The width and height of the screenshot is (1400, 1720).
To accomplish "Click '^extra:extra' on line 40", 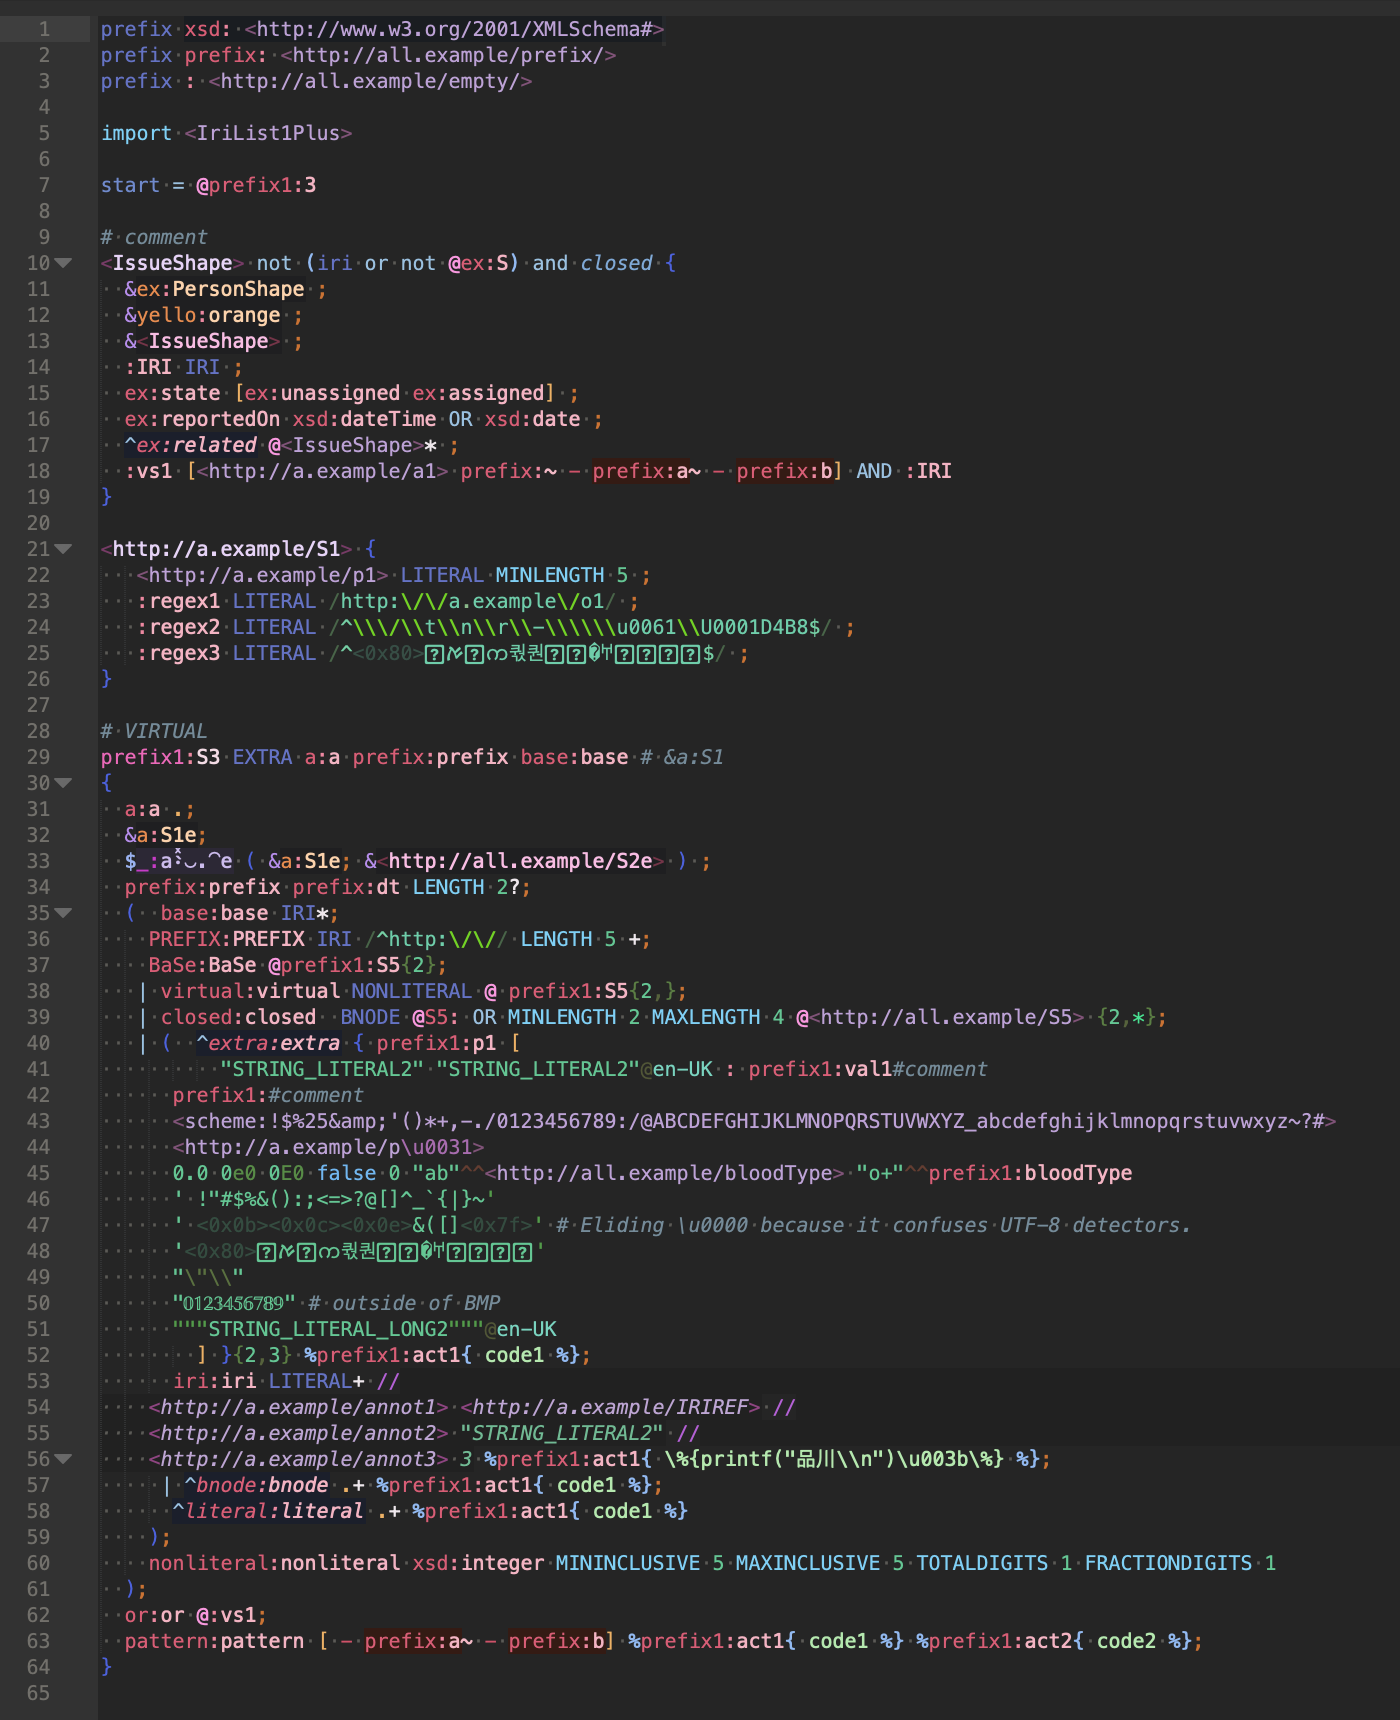I will coord(268,1043).
